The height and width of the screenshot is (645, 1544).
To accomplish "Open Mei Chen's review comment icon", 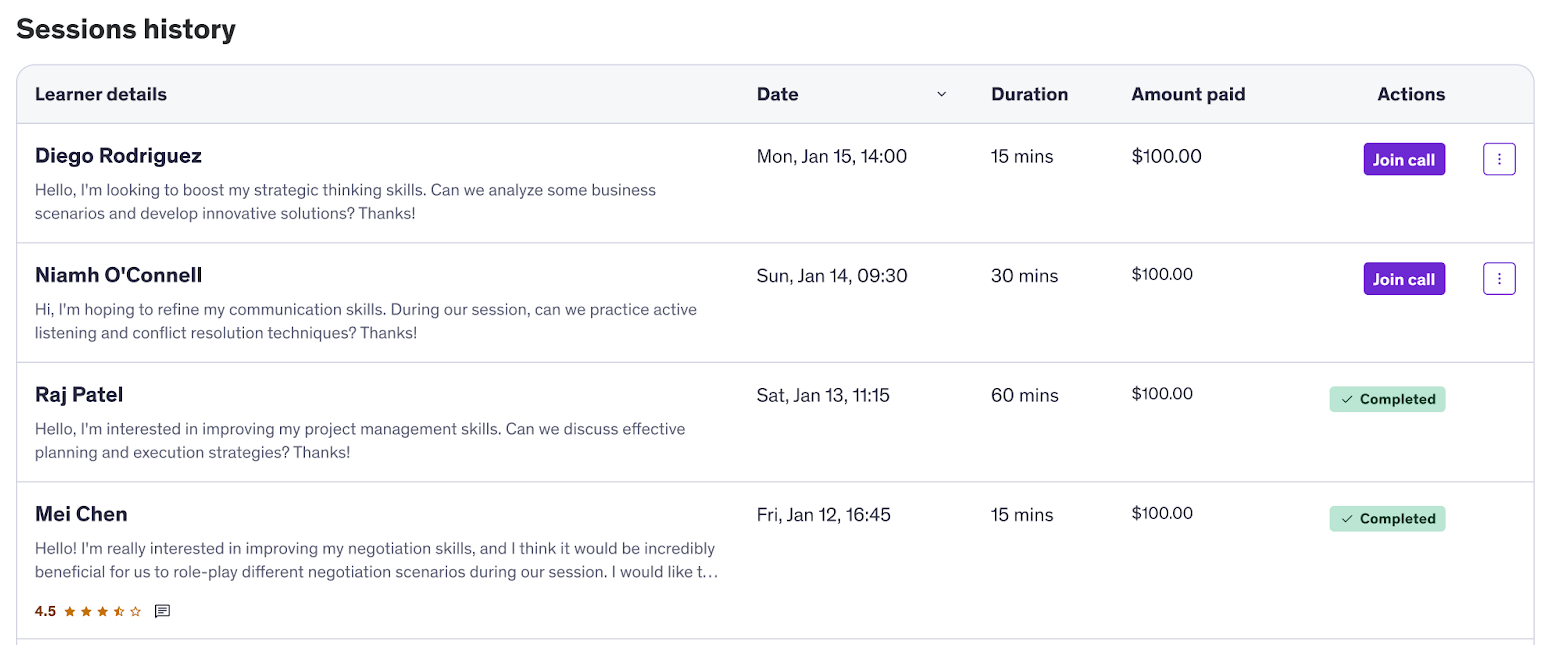I will click(x=163, y=611).
